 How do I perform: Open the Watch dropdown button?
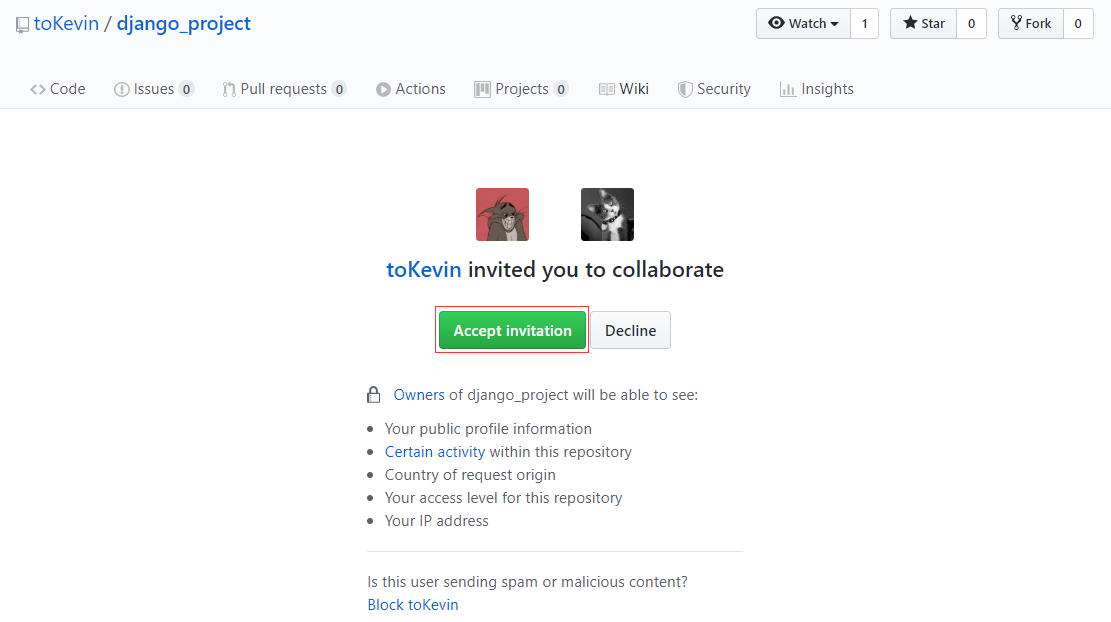click(x=803, y=23)
